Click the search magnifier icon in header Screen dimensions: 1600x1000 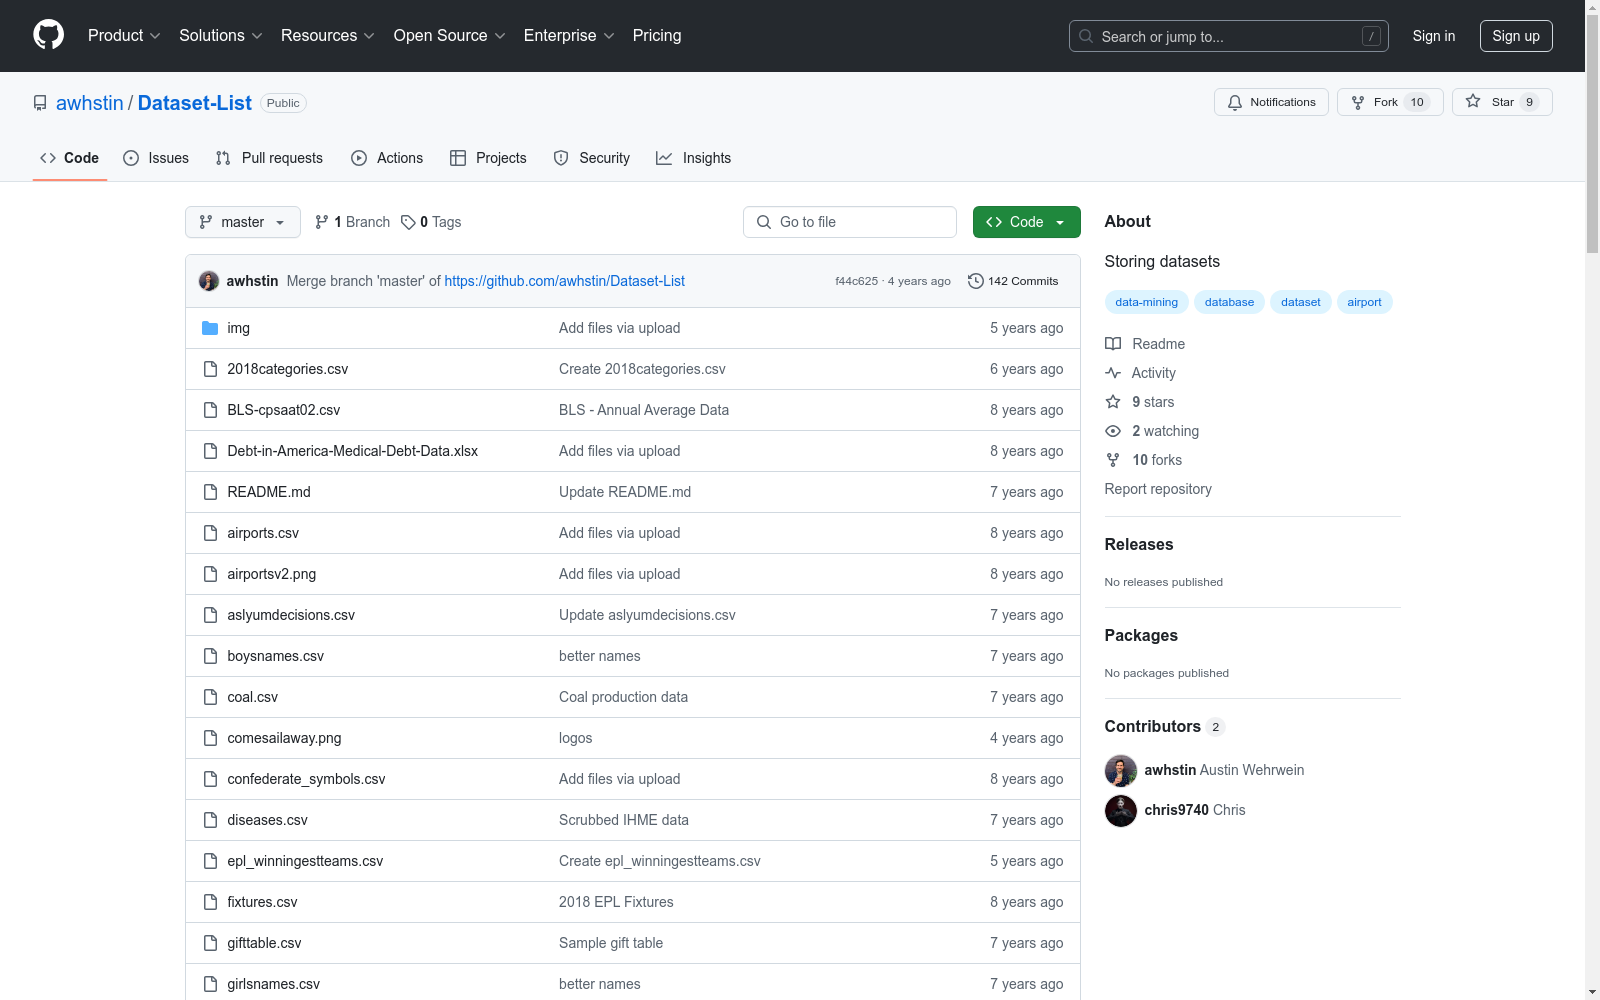[1086, 36]
